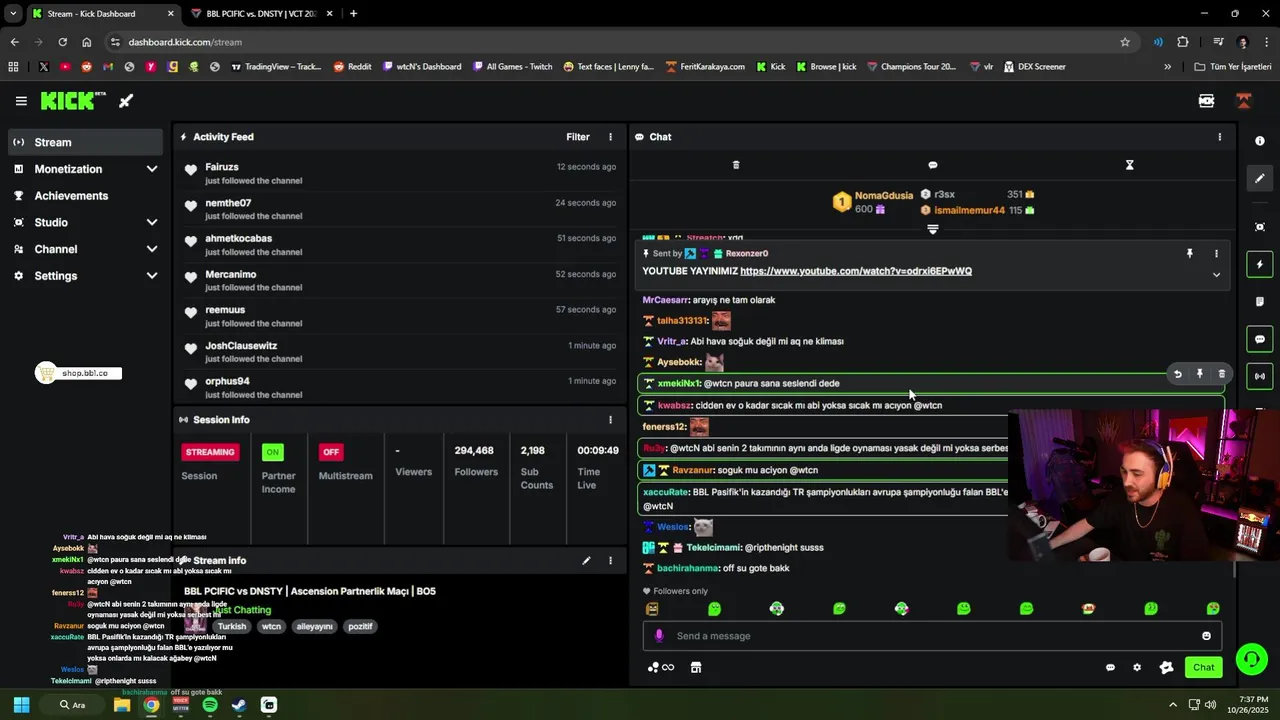Open a new browser tab
Viewport: 1280px width, 720px height.
click(x=353, y=14)
